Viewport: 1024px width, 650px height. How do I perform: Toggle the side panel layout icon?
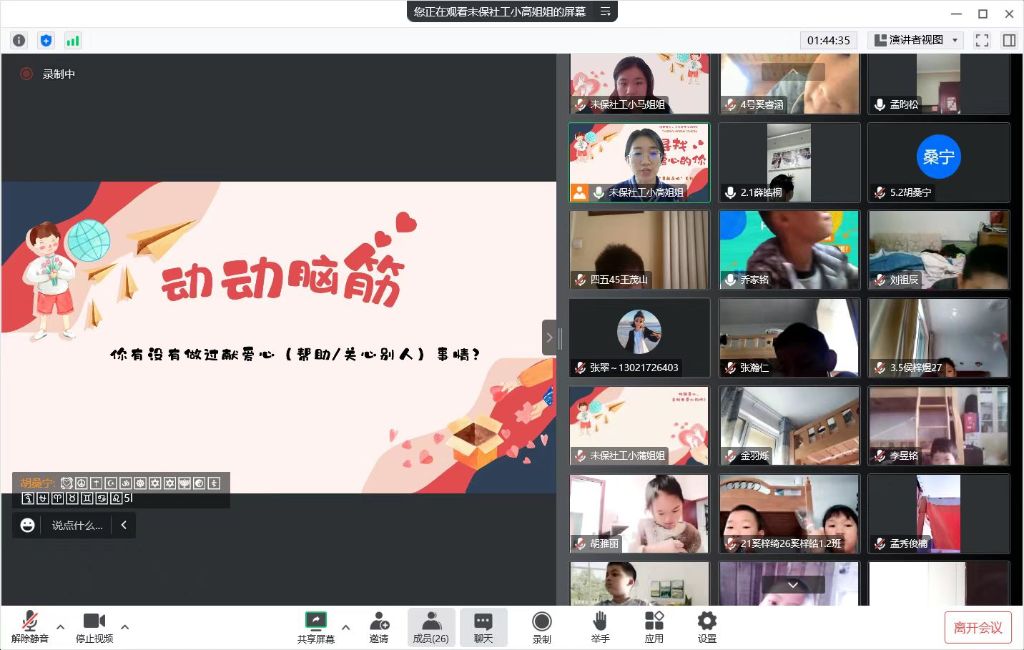pos(1008,40)
